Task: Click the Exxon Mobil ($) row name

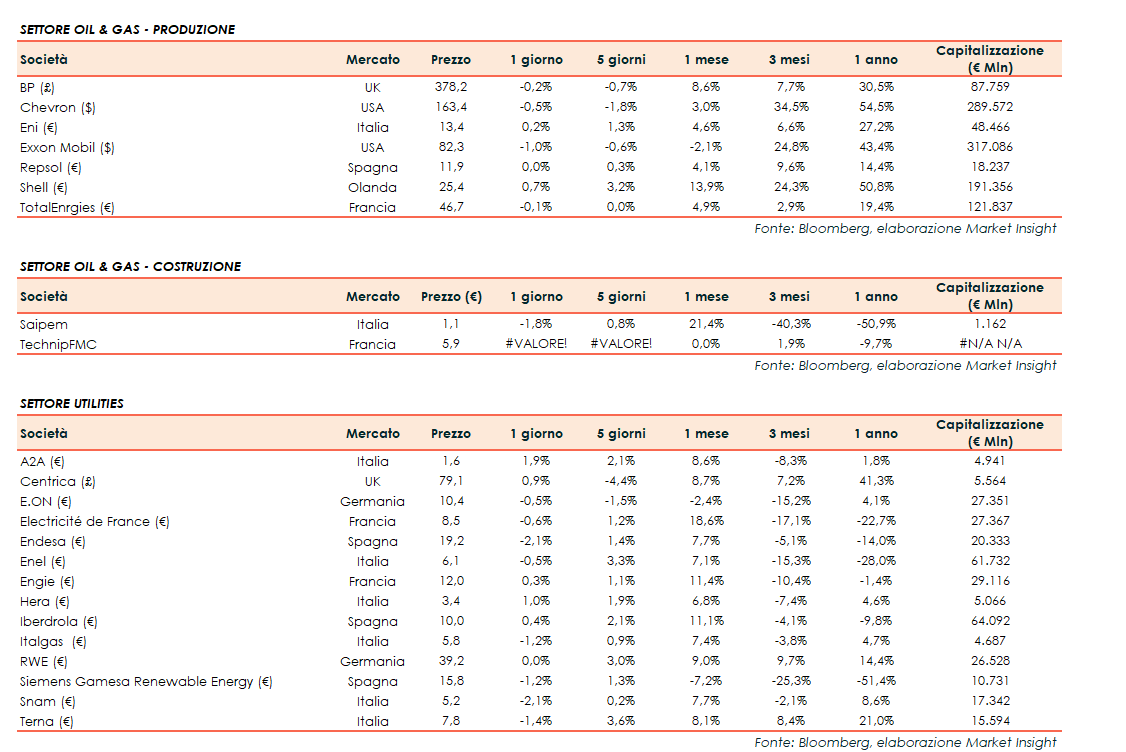Action: pyautogui.click(x=67, y=147)
